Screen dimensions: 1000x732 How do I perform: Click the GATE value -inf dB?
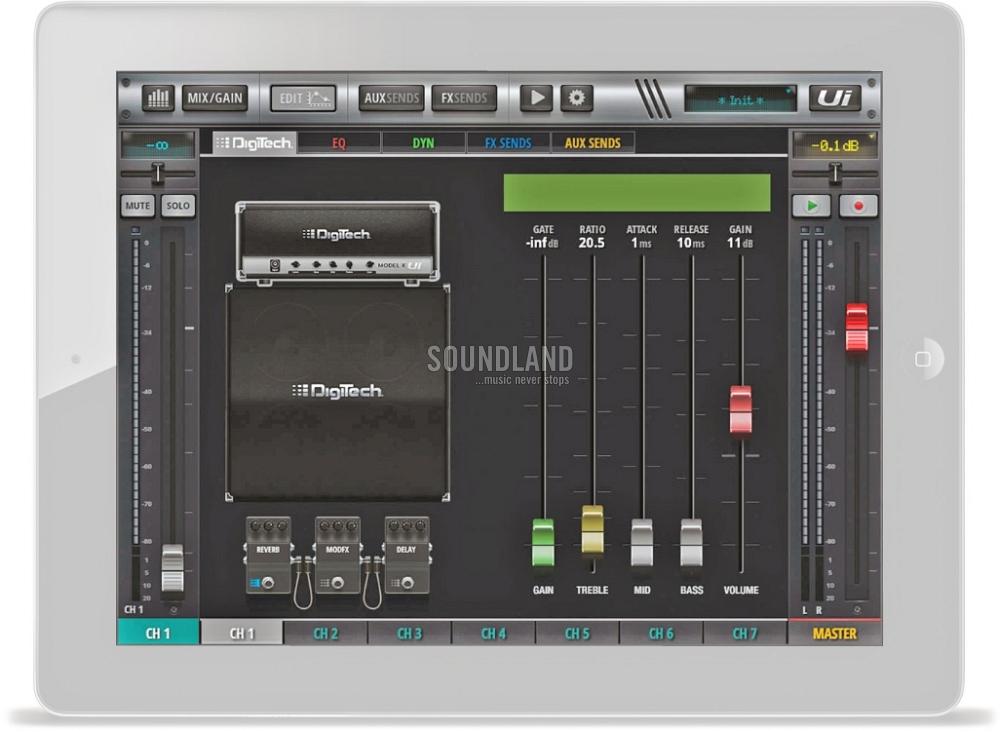click(542, 243)
